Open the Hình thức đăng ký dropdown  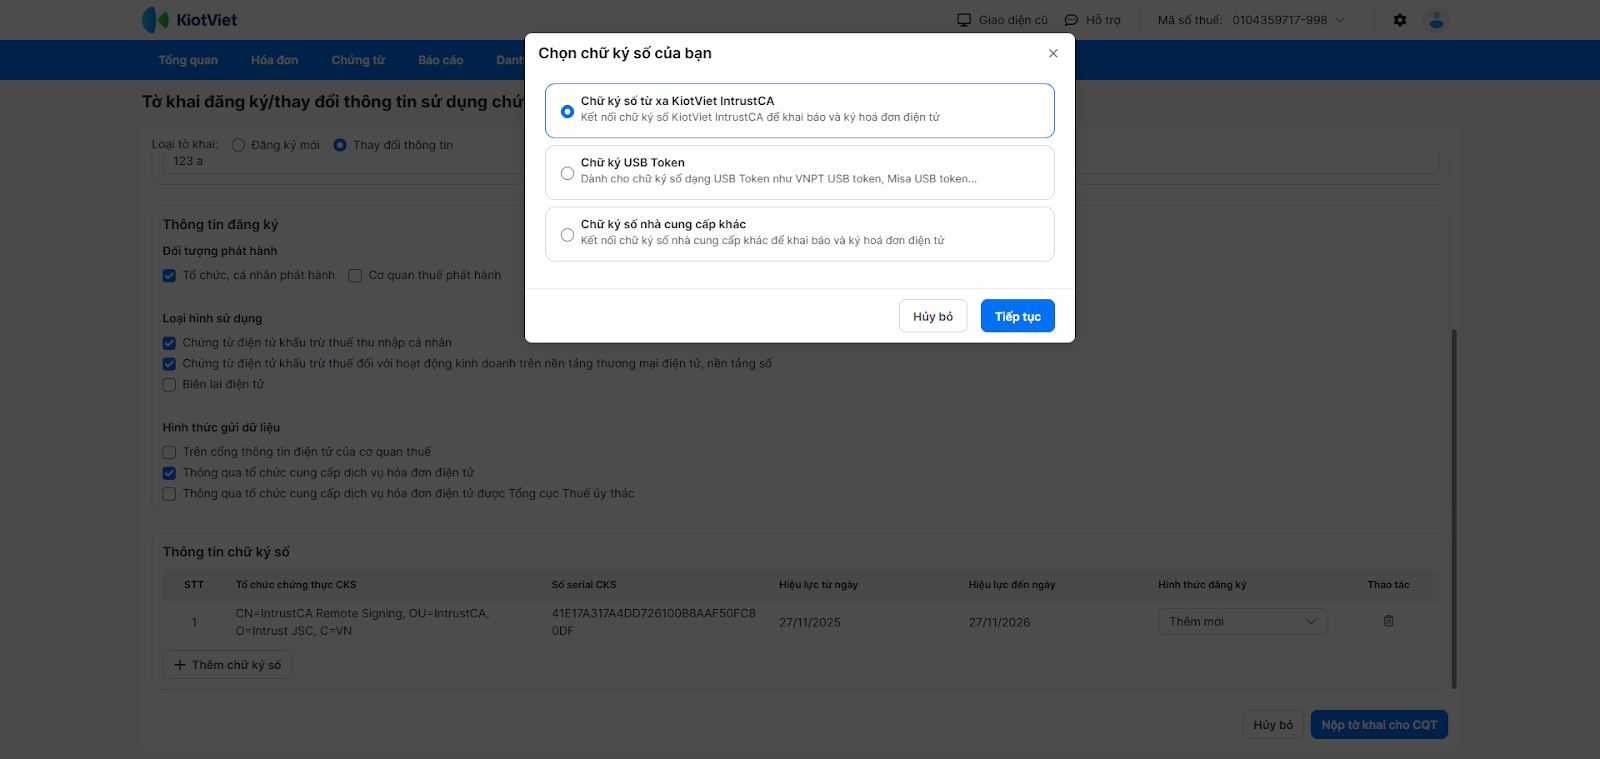(x=1242, y=622)
